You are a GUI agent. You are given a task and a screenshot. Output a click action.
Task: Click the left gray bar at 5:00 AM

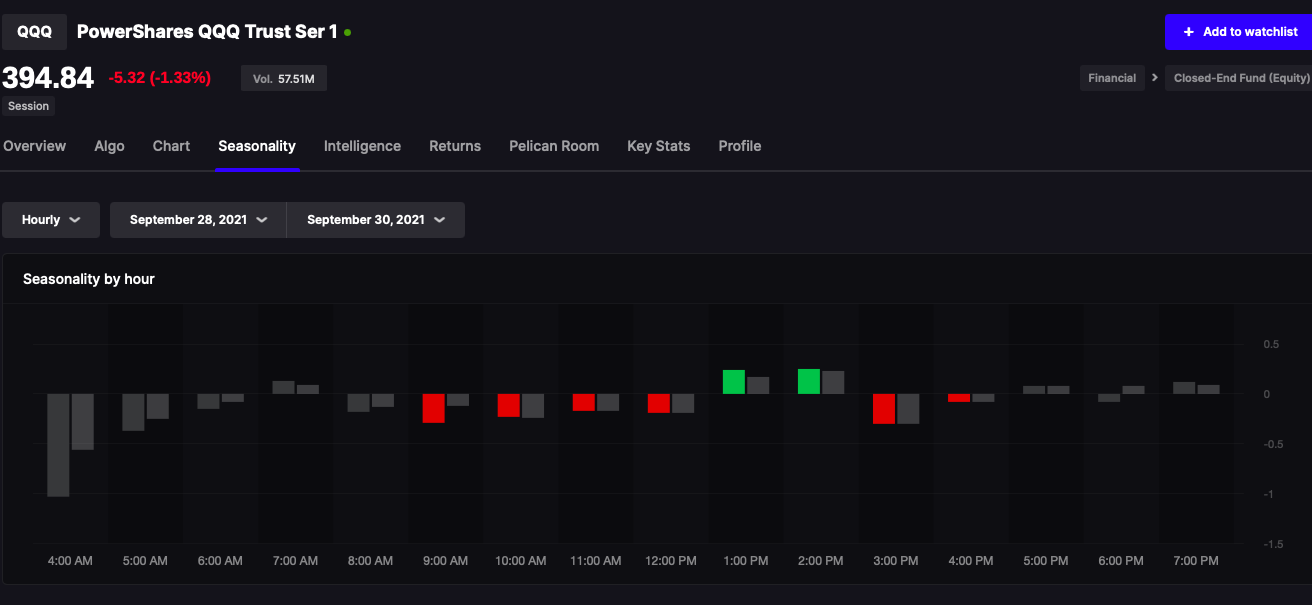133,412
